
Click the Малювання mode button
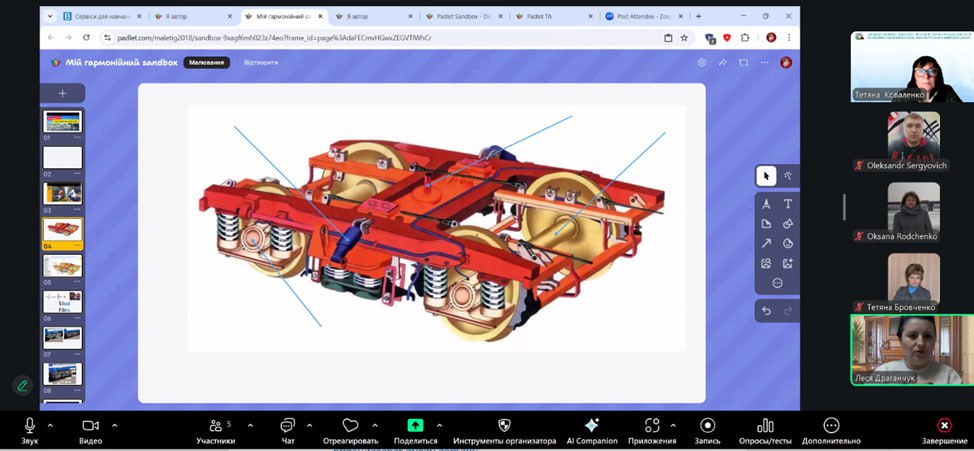pyautogui.click(x=206, y=62)
